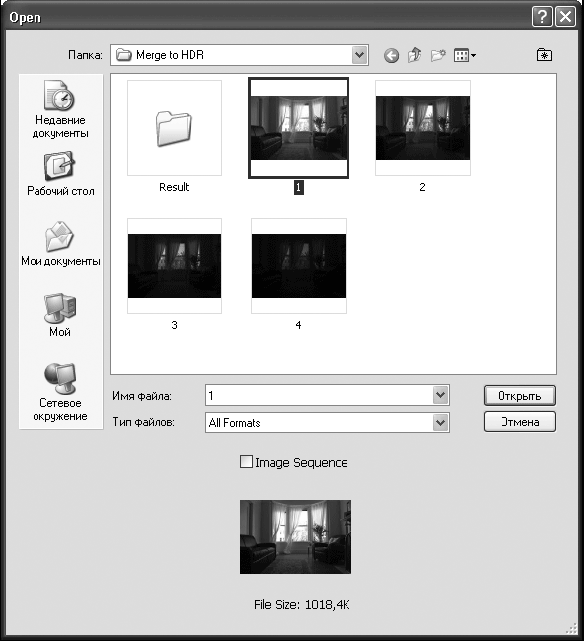Click the Открыть button

coord(519,396)
